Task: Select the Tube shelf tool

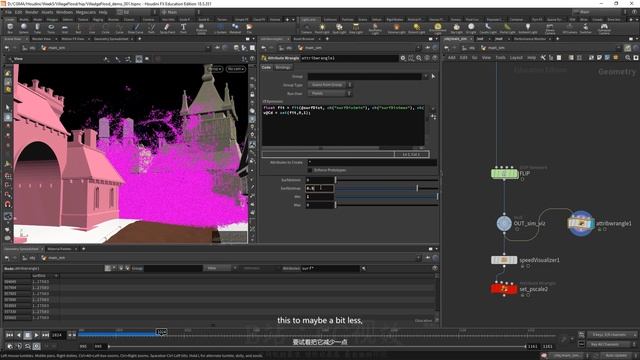Action: tap(37, 28)
